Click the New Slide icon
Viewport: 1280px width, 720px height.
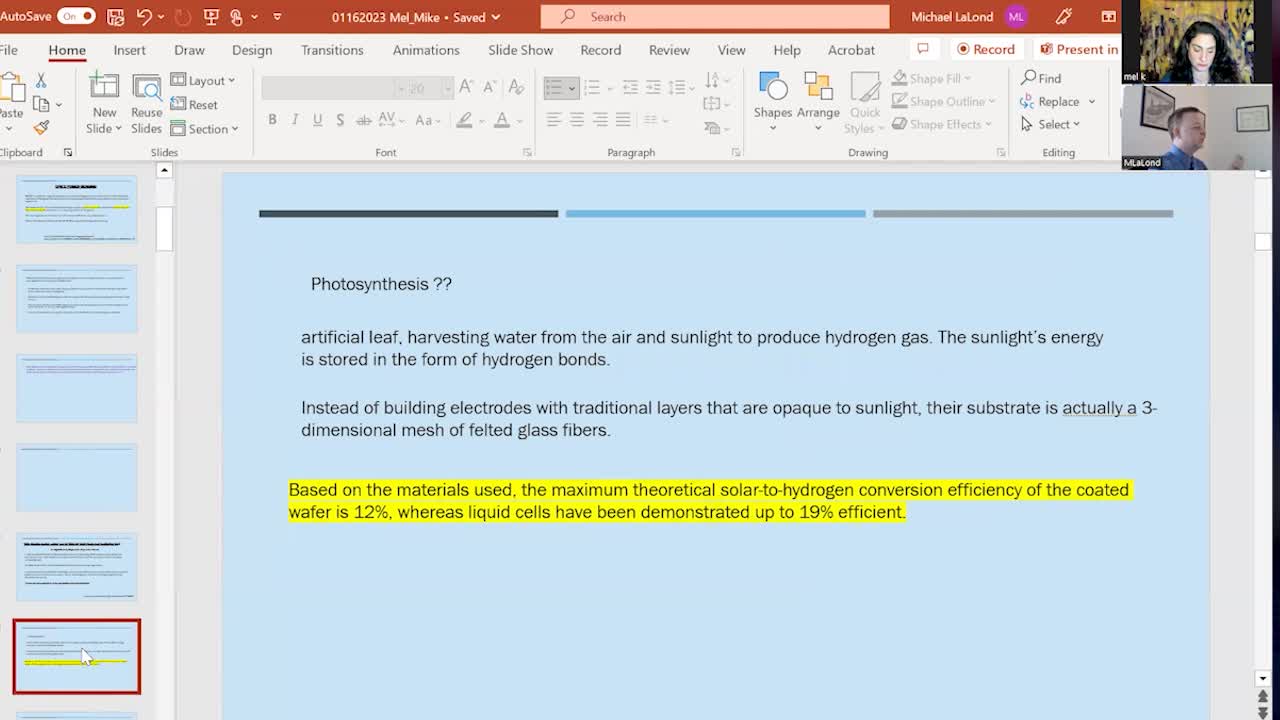pyautogui.click(x=104, y=88)
